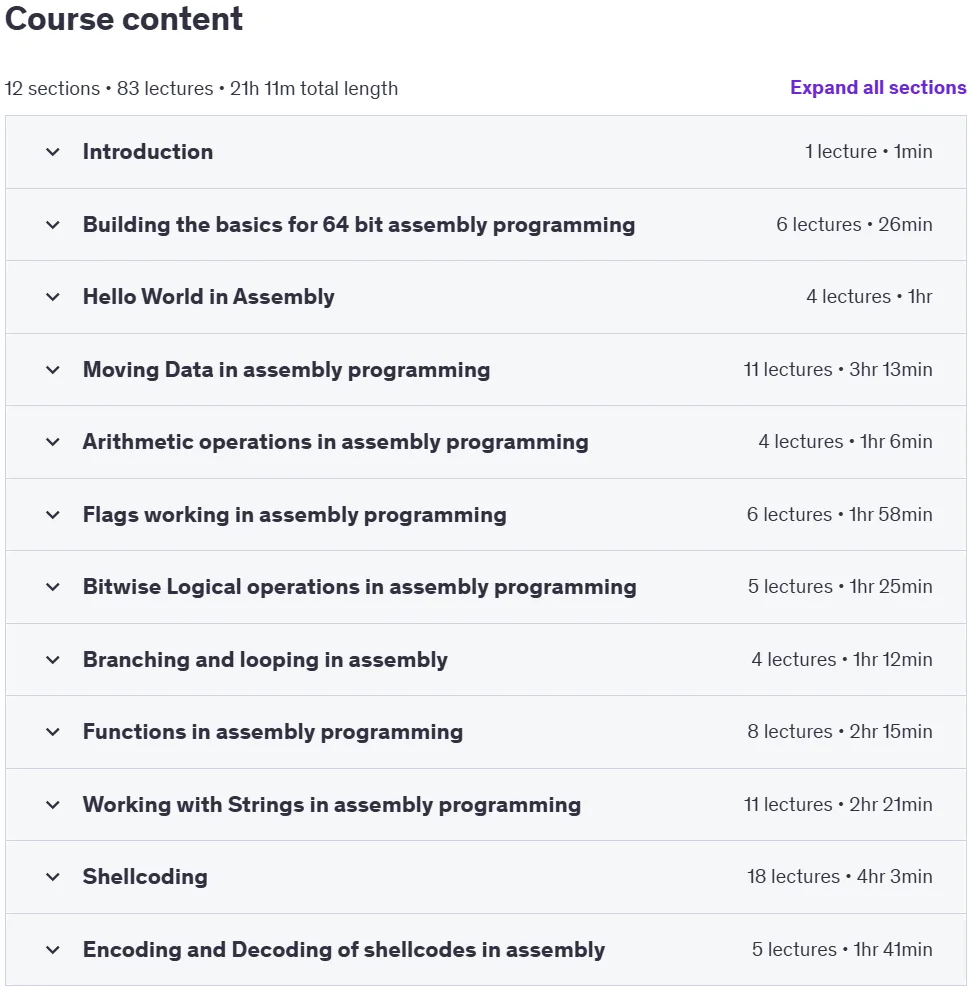
Task: Select the Shellcoding section title
Action: click(x=145, y=877)
